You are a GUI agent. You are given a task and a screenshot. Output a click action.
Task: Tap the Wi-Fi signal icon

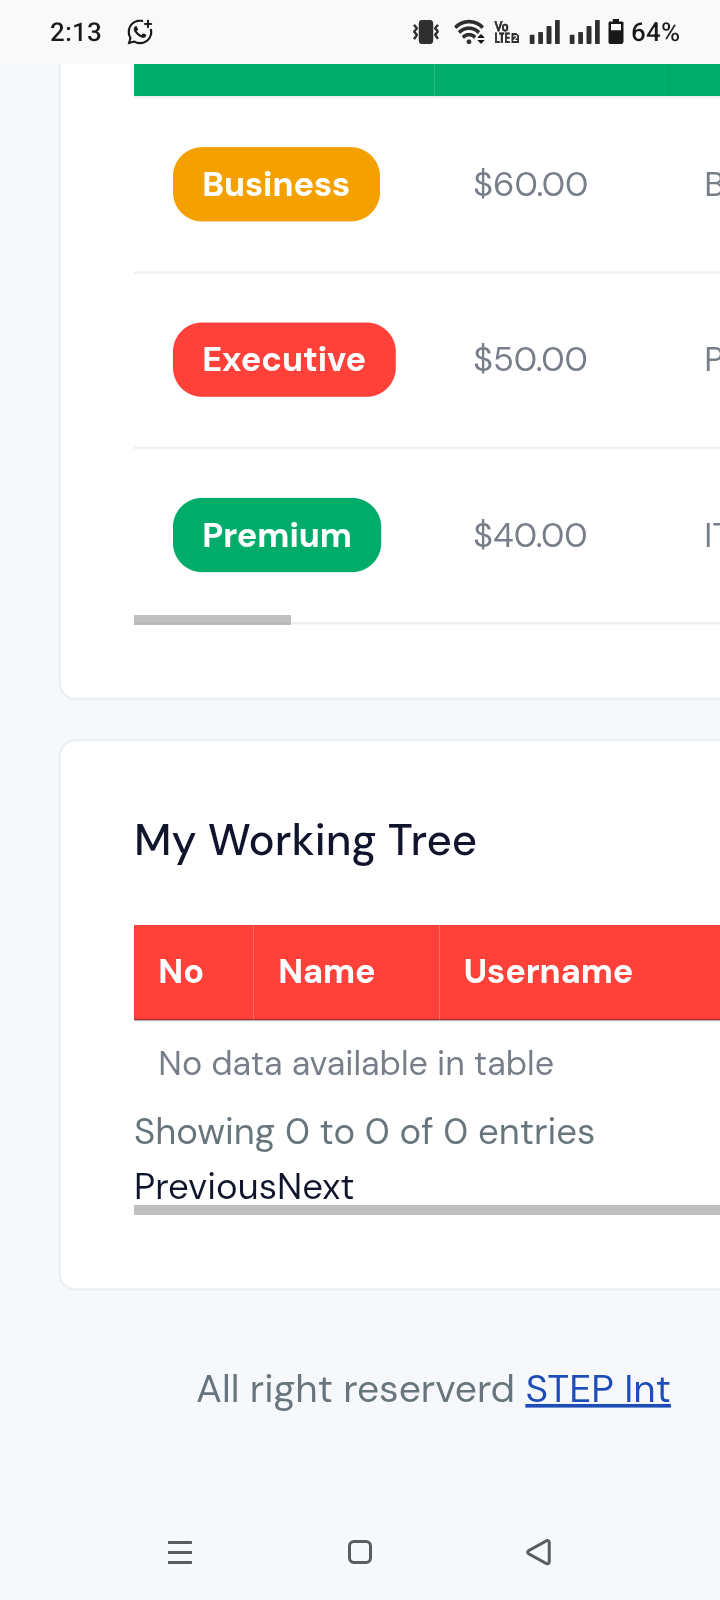[x=470, y=32]
